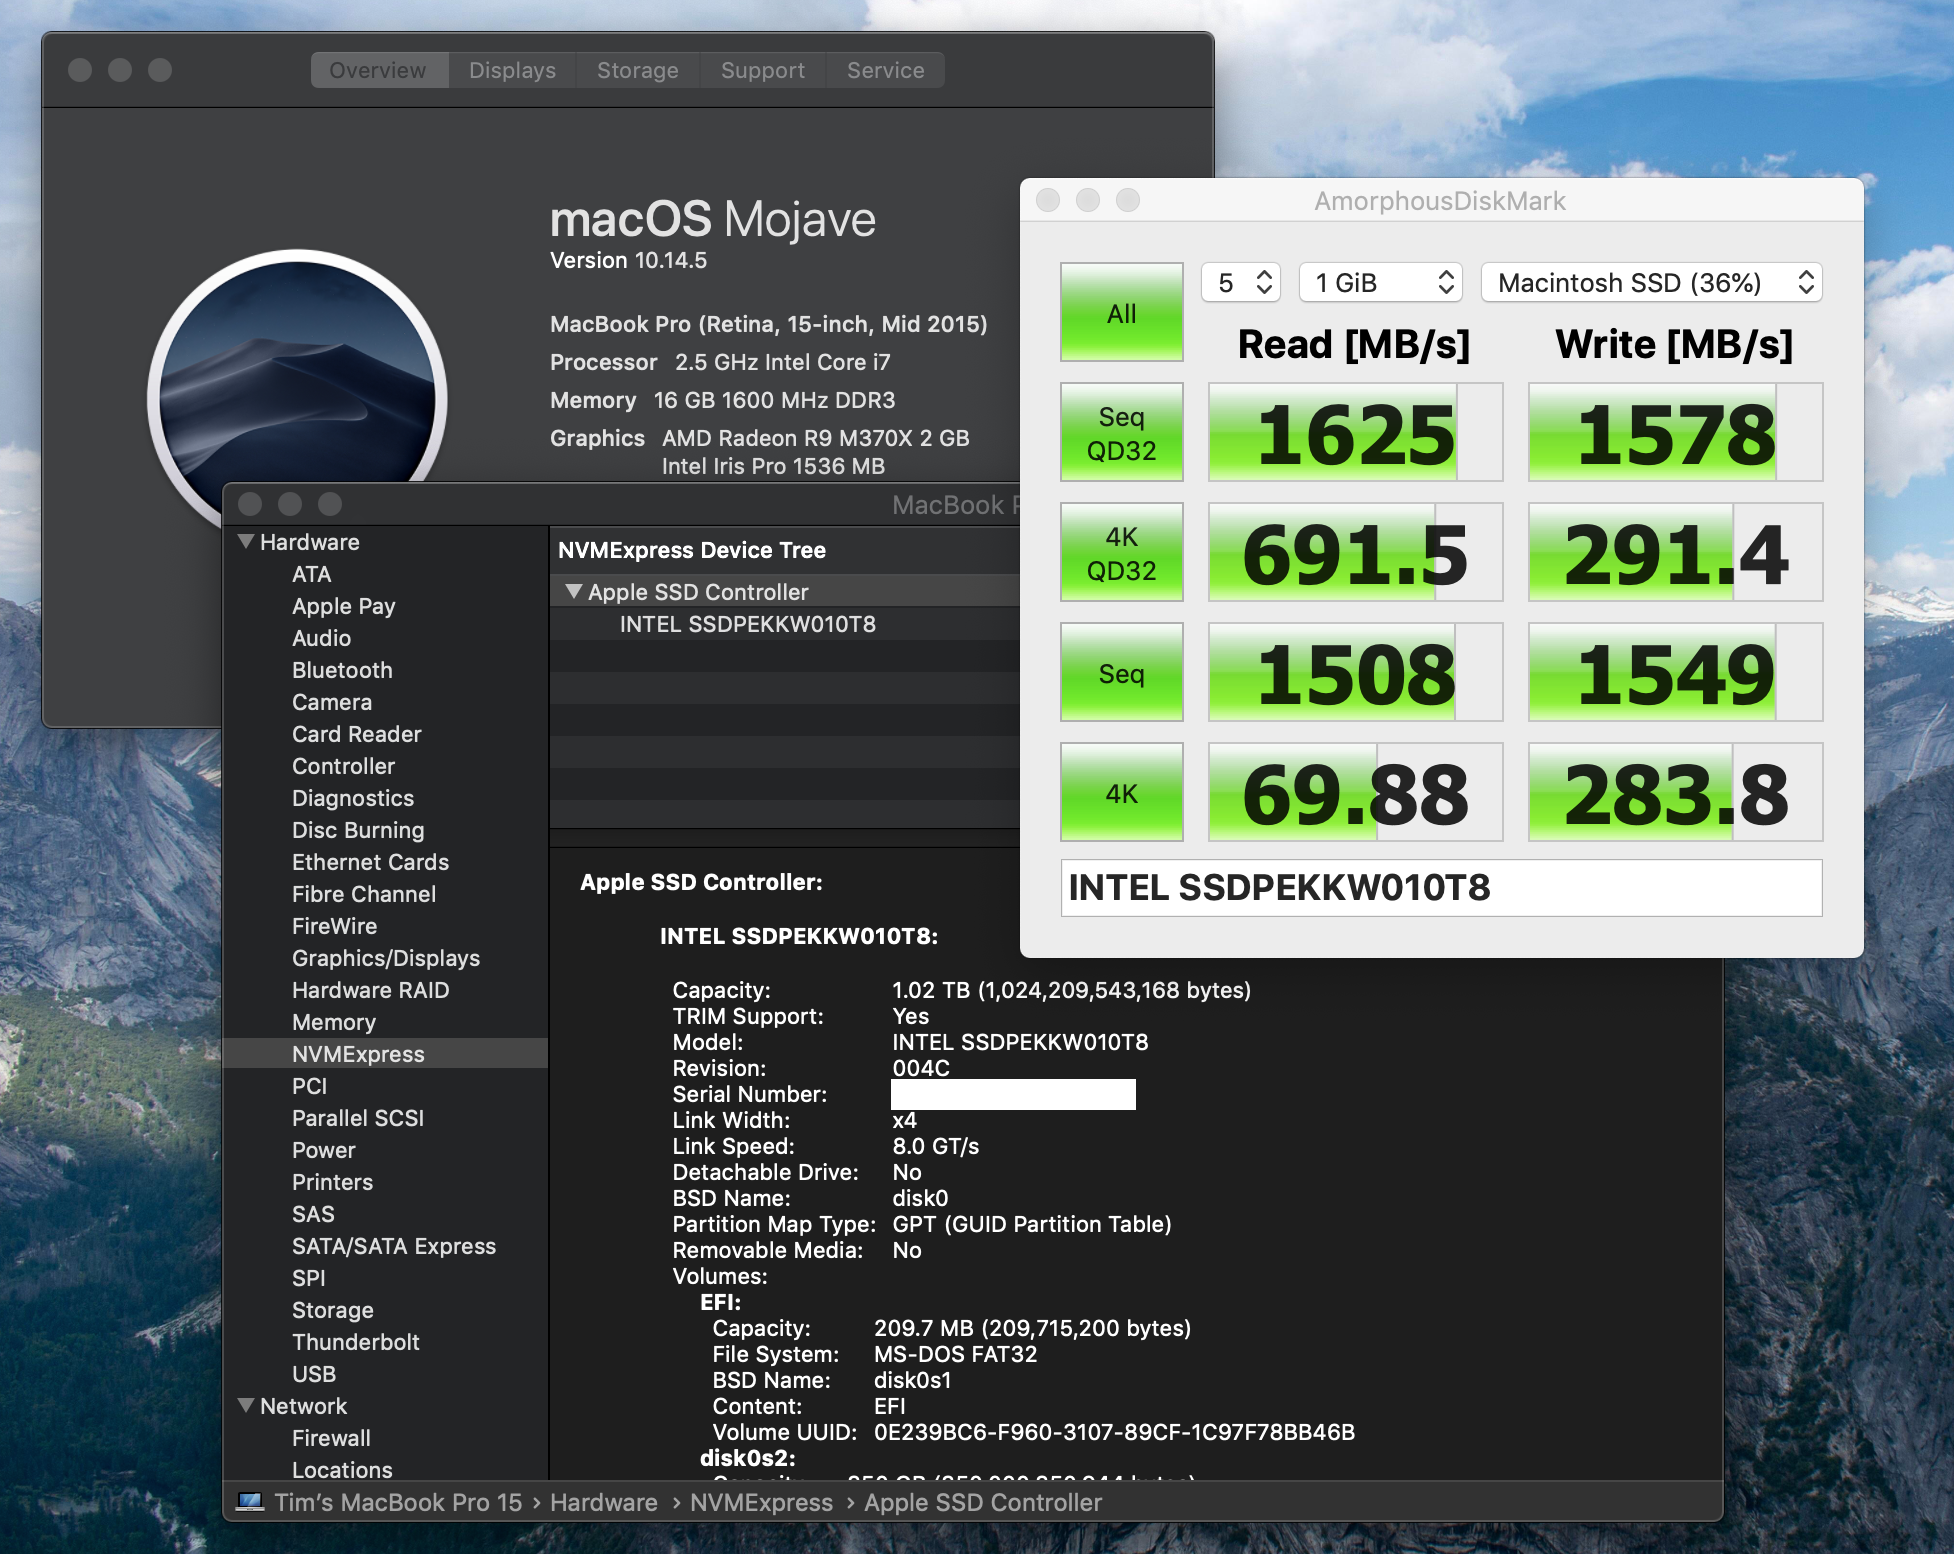Run All benchmark tests
This screenshot has width=1954, height=1554.
(1121, 313)
